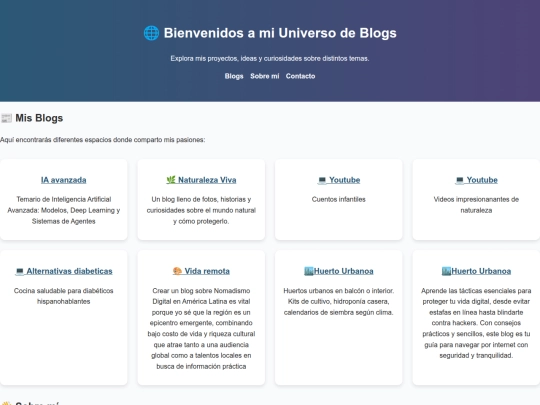Open the Youtube link for nature videos
Image resolution: width=540 pixels, height=405 pixels.
(476, 180)
